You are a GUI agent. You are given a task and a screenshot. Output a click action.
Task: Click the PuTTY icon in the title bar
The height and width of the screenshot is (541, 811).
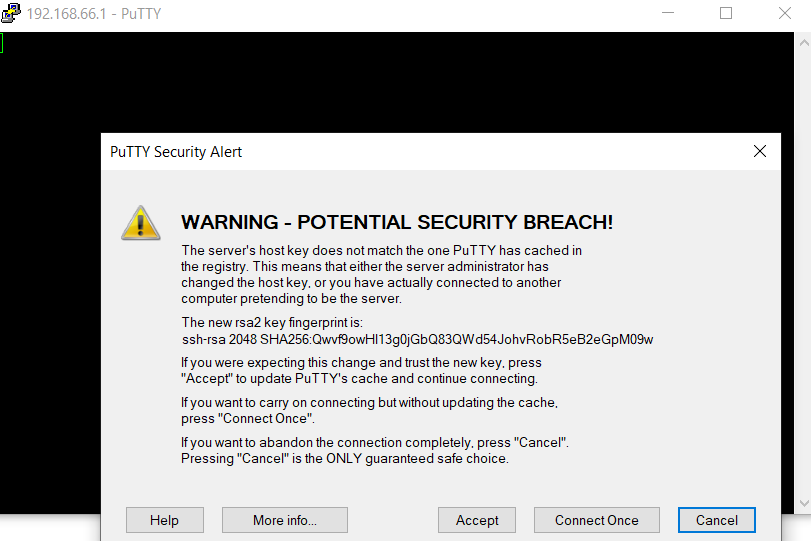tap(10, 13)
